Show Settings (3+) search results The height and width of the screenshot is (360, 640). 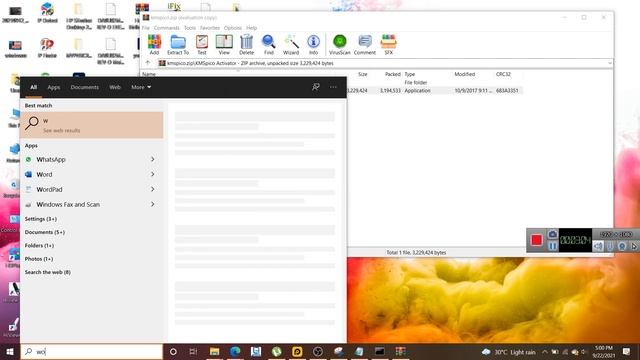[x=40, y=219]
